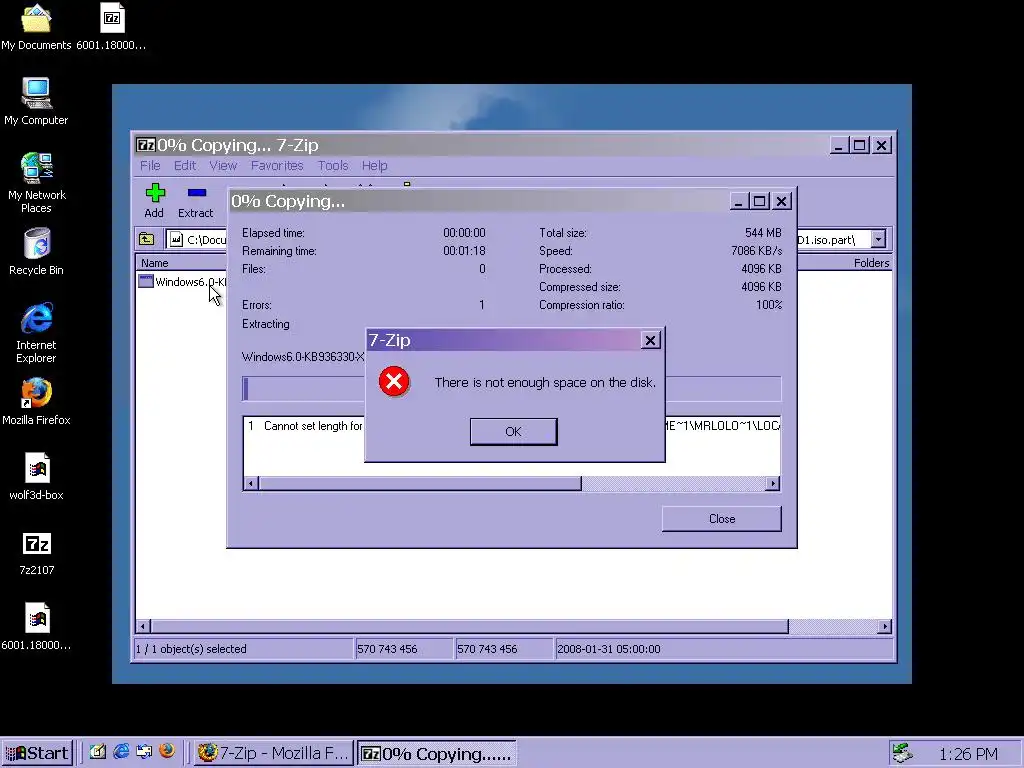Switch to 7-Zip - Mozilla Firefox taskbar button
Viewport: 1024px width, 768px height.
(x=274, y=753)
